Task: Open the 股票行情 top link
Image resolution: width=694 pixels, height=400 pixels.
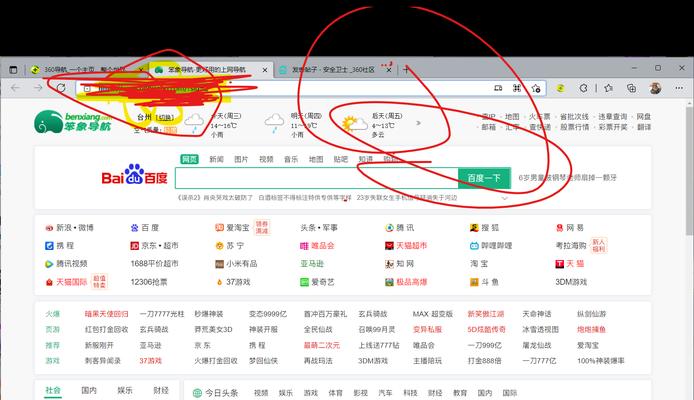Action: 575,127
